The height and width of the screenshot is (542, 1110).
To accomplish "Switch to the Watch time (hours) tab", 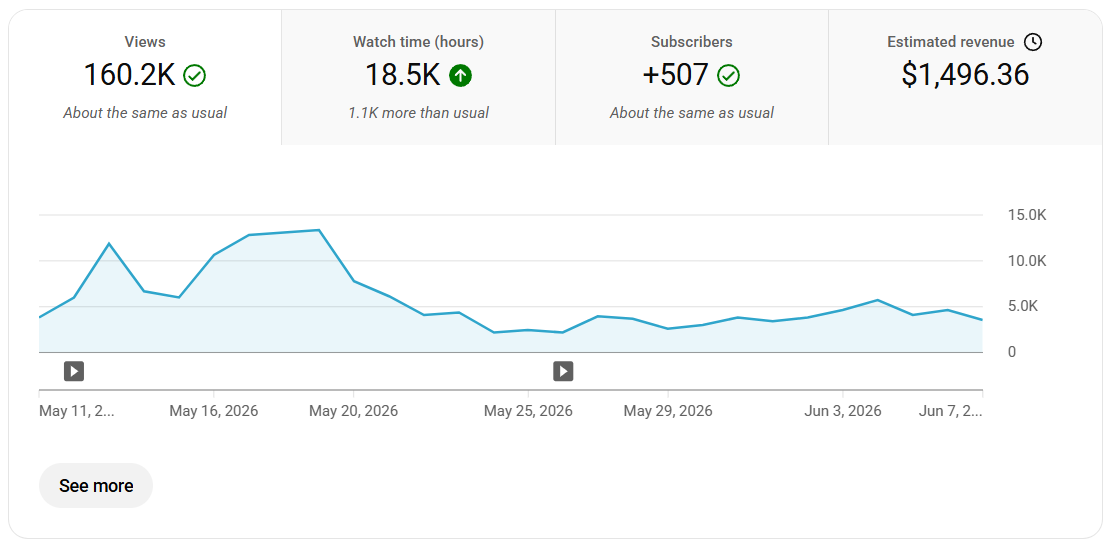I will click(x=418, y=77).
